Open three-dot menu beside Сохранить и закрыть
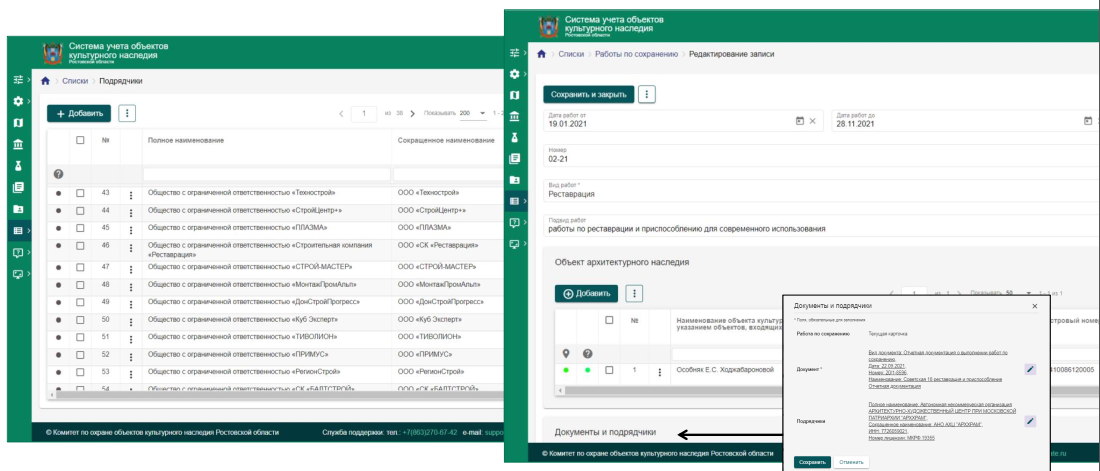Image resolution: width=1100 pixels, height=471 pixels. tap(647, 94)
